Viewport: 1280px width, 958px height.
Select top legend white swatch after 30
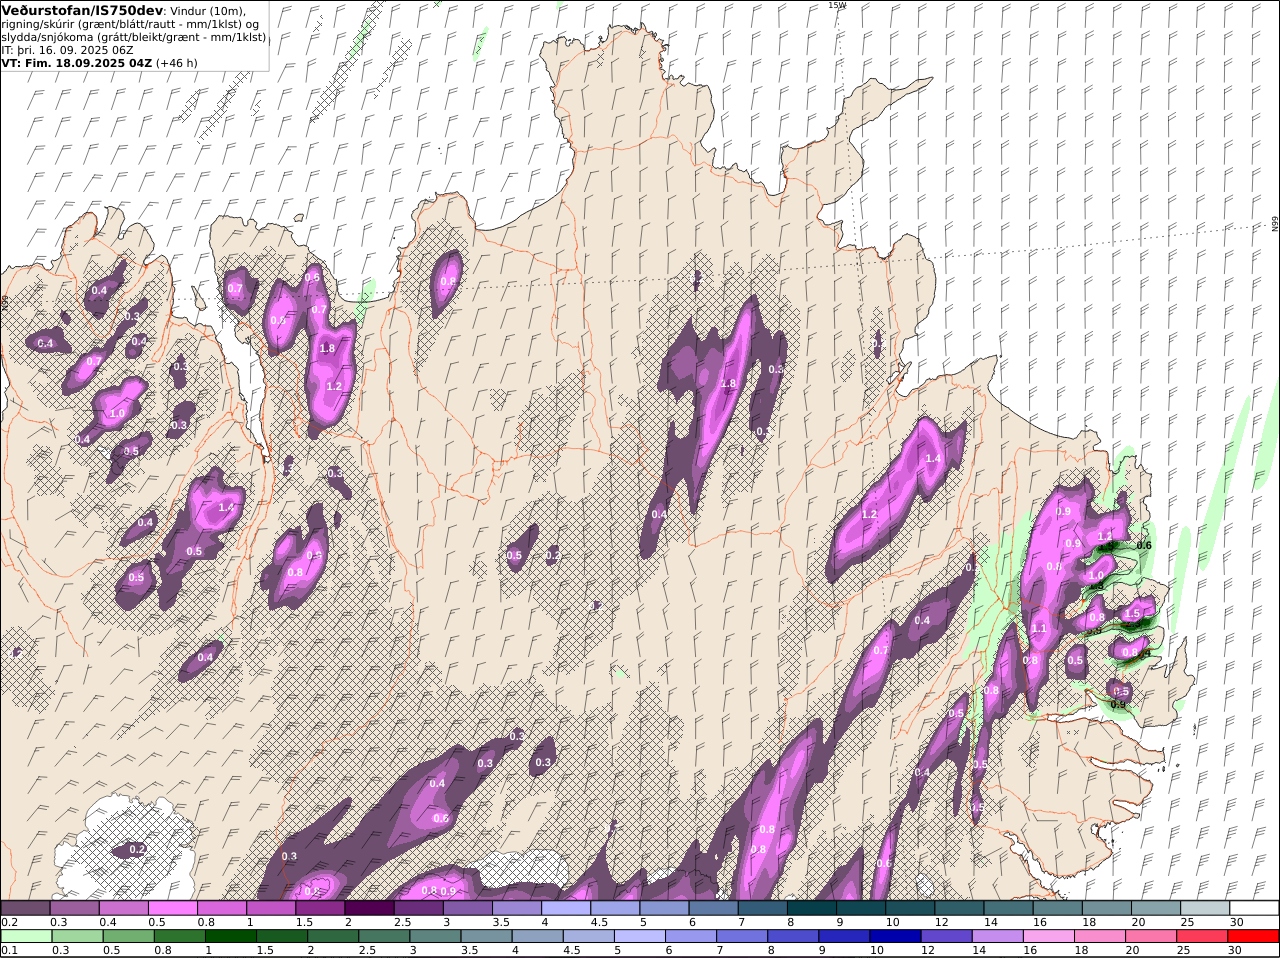(x=1254, y=908)
